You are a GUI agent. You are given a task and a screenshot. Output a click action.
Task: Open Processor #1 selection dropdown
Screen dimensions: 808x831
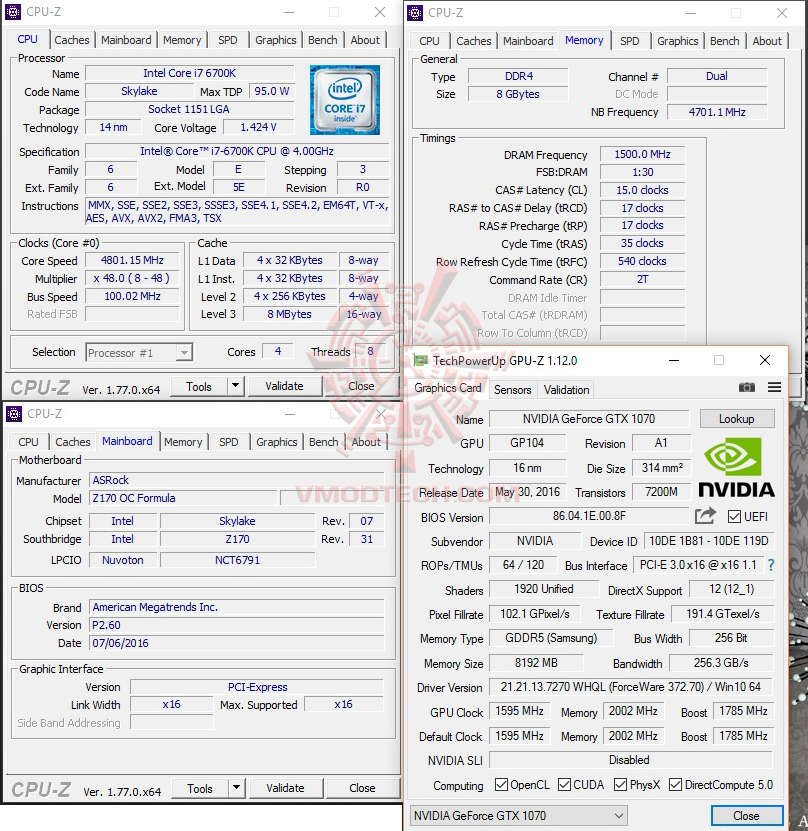[139, 352]
